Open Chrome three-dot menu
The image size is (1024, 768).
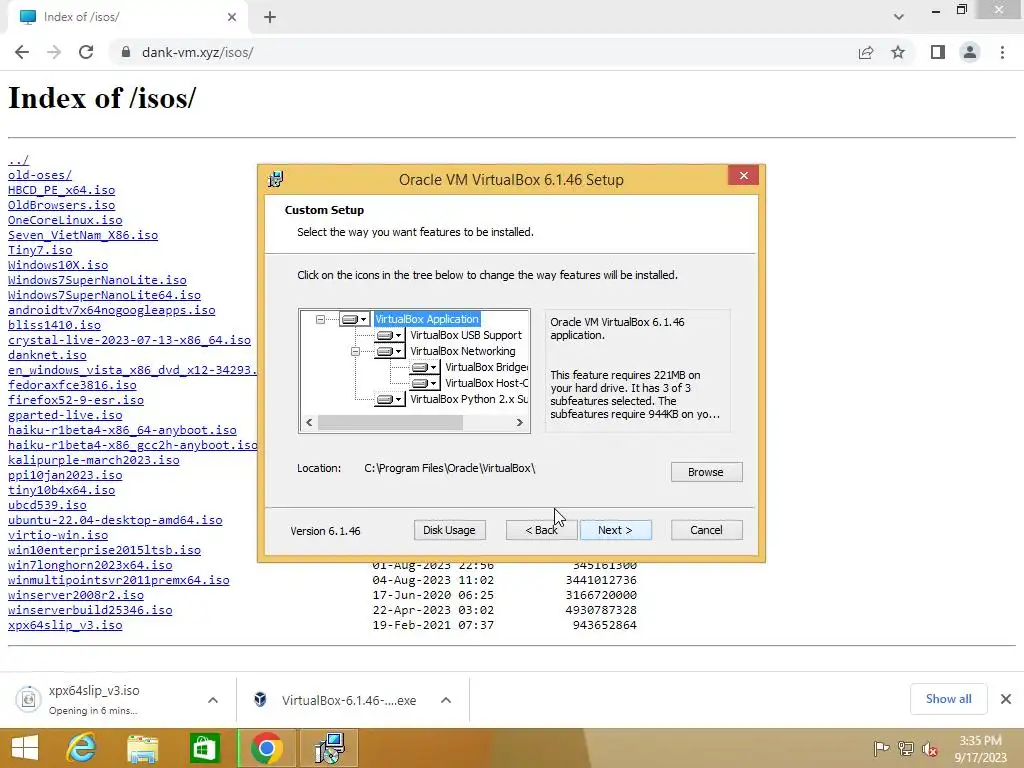1002,52
